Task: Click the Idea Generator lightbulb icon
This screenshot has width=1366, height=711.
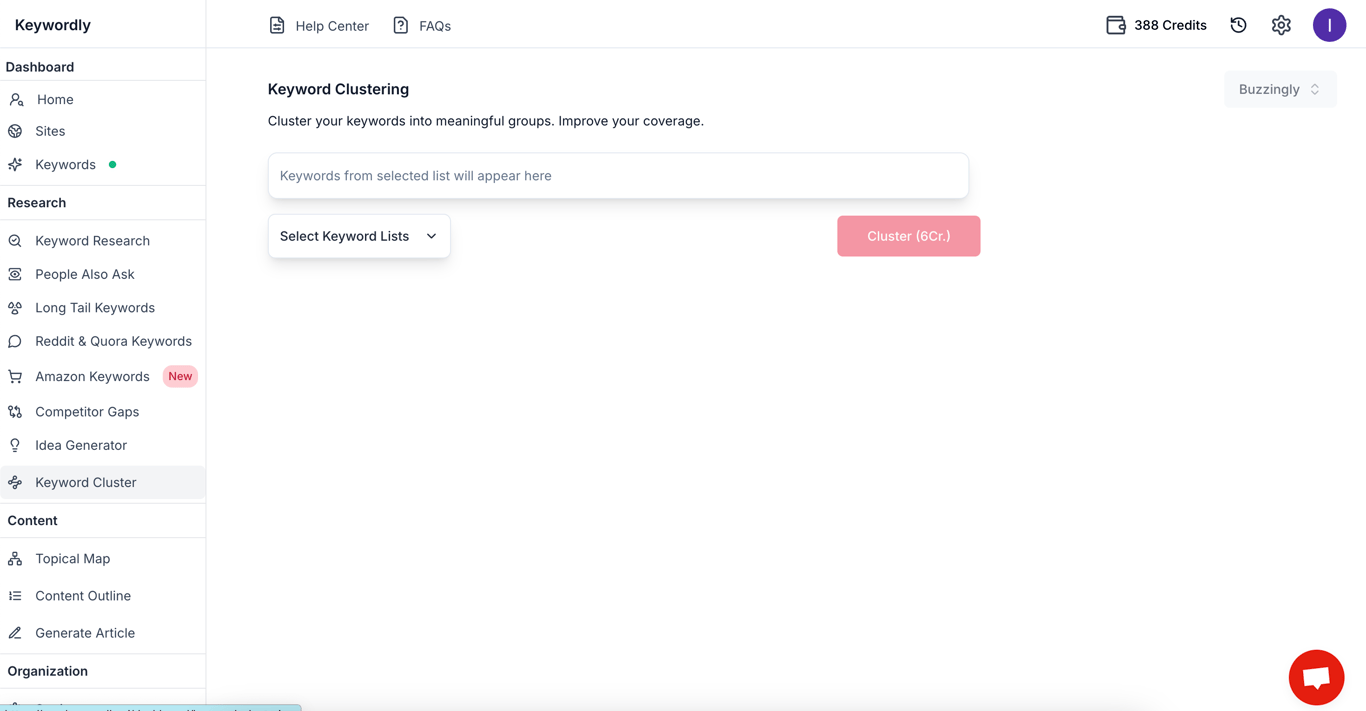Action: [15, 445]
